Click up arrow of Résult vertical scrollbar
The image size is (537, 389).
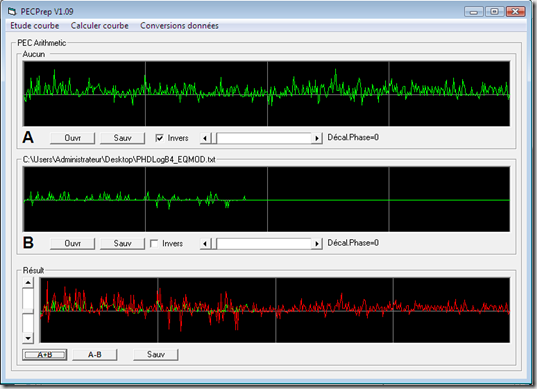(28, 283)
